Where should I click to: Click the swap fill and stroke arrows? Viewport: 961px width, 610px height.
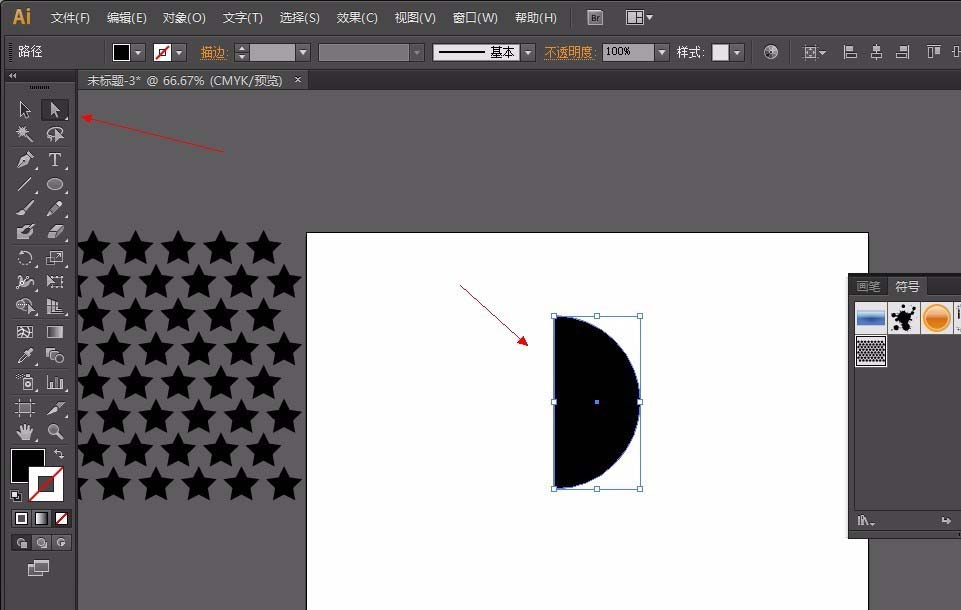pyautogui.click(x=60, y=453)
